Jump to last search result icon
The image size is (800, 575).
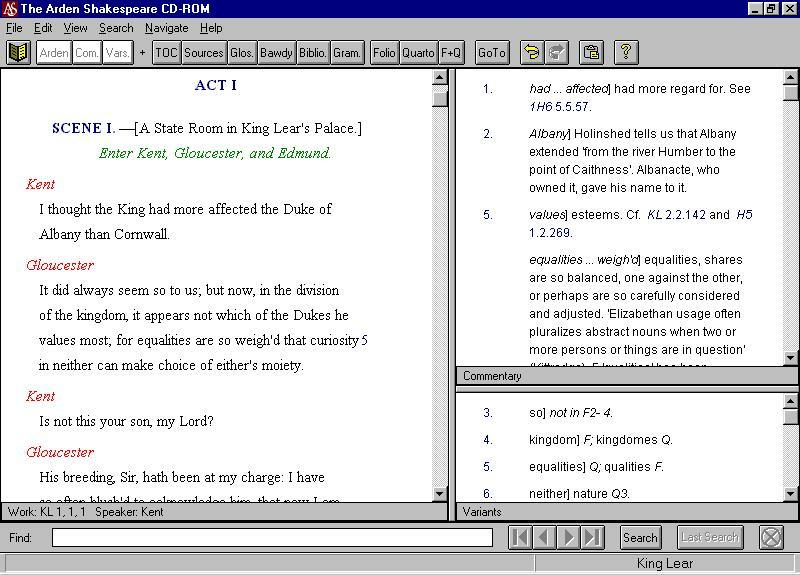(x=592, y=537)
